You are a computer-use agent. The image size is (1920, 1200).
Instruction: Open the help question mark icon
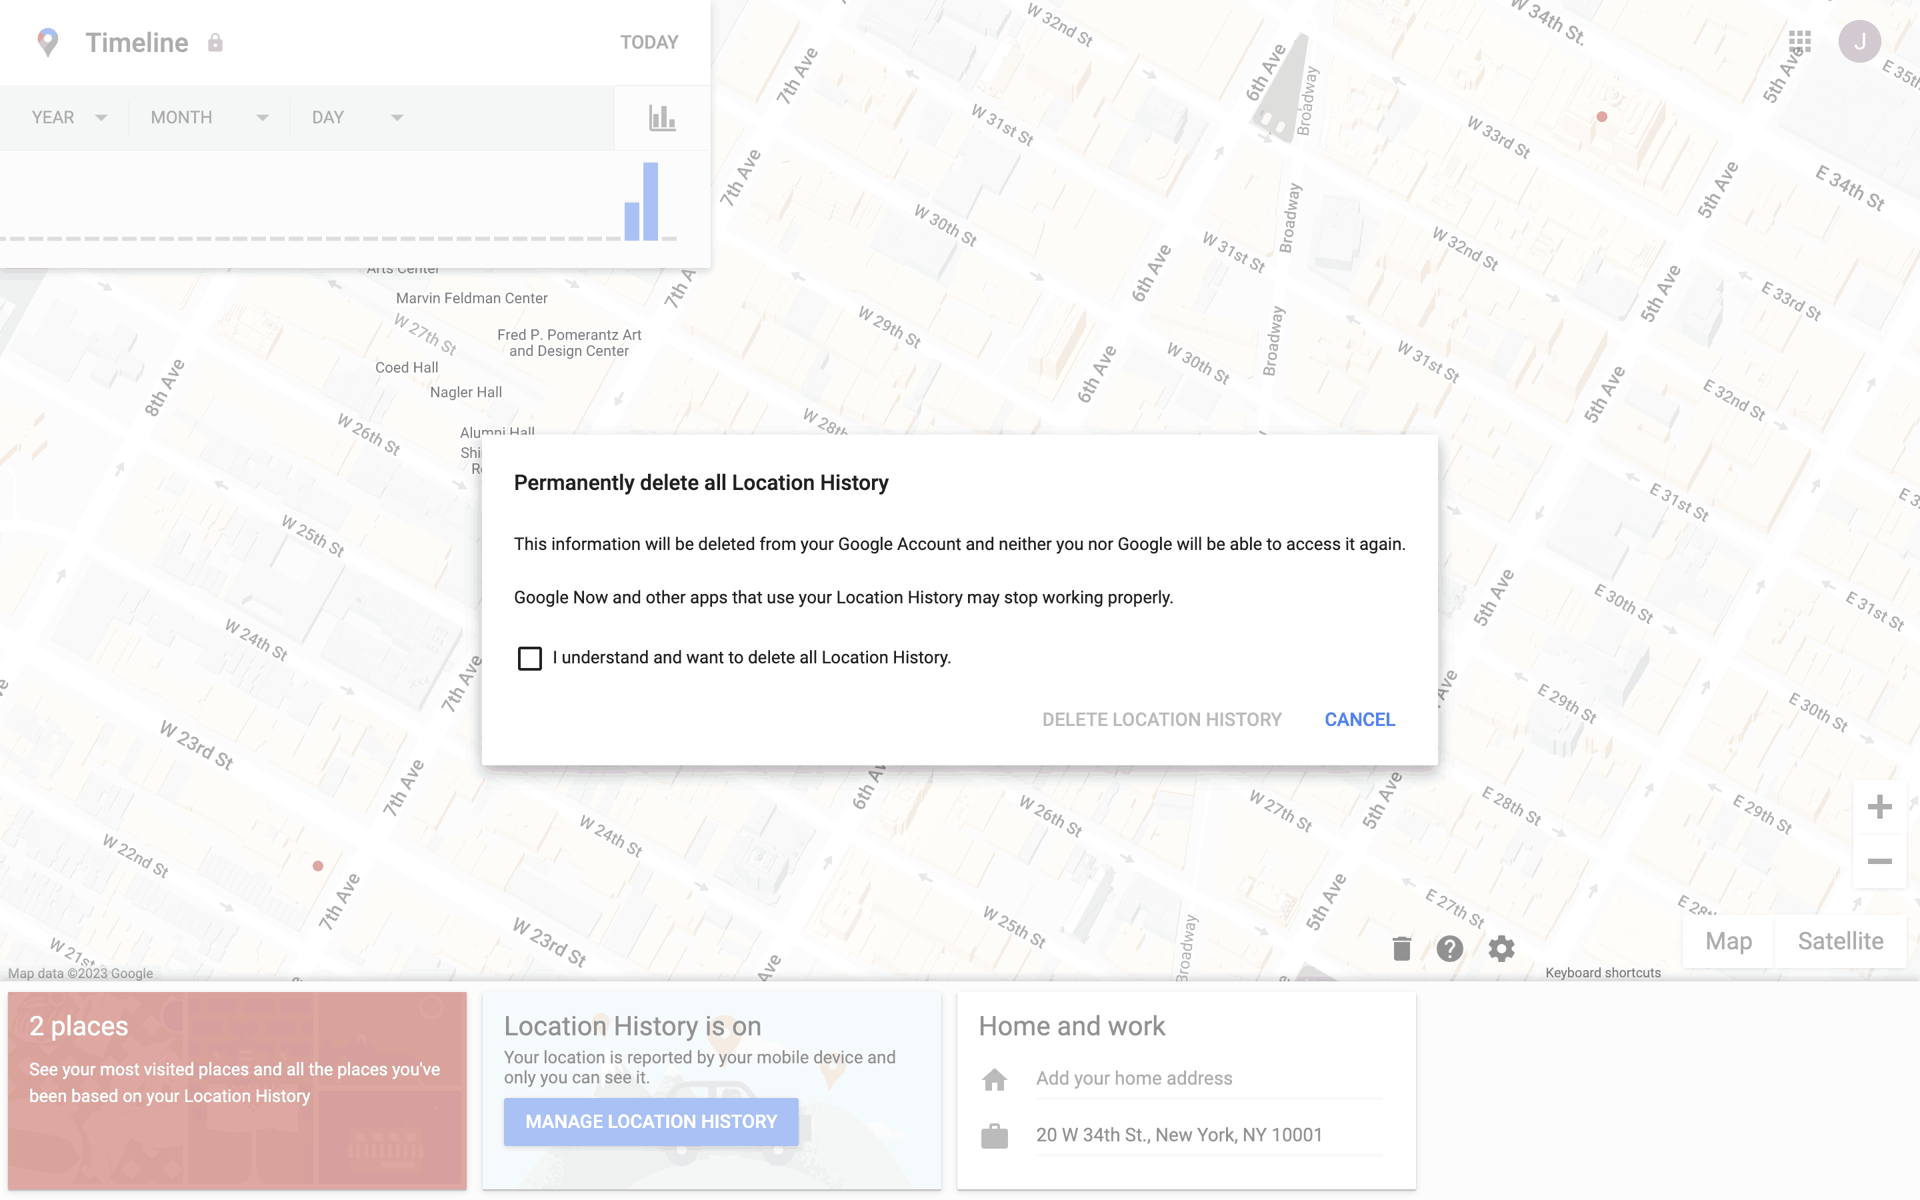pos(1450,948)
